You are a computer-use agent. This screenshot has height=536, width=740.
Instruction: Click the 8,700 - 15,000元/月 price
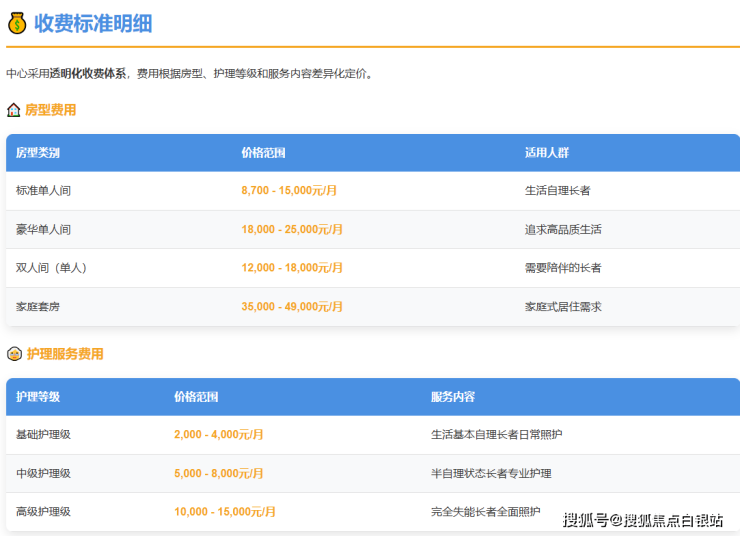[289, 190]
